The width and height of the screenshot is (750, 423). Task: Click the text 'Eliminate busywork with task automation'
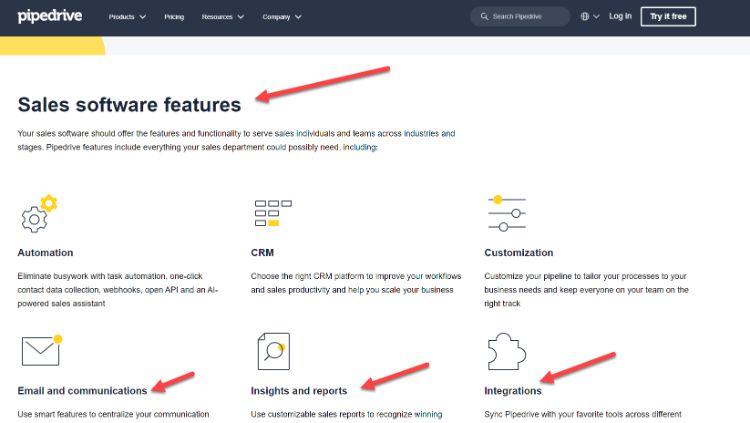tap(91, 276)
